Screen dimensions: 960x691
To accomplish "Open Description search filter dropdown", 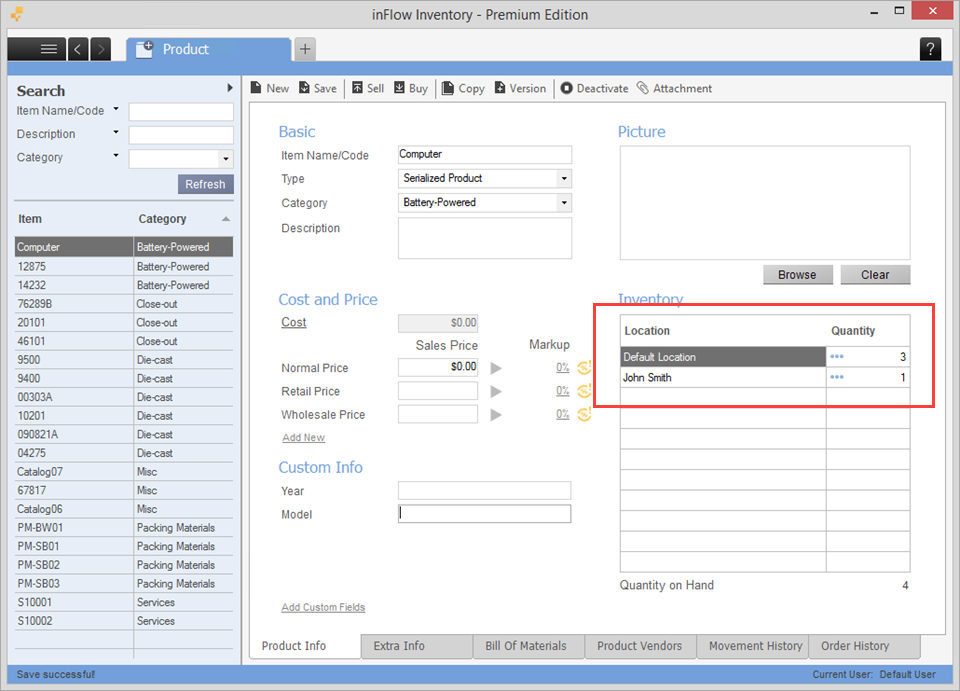I will 116,133.
